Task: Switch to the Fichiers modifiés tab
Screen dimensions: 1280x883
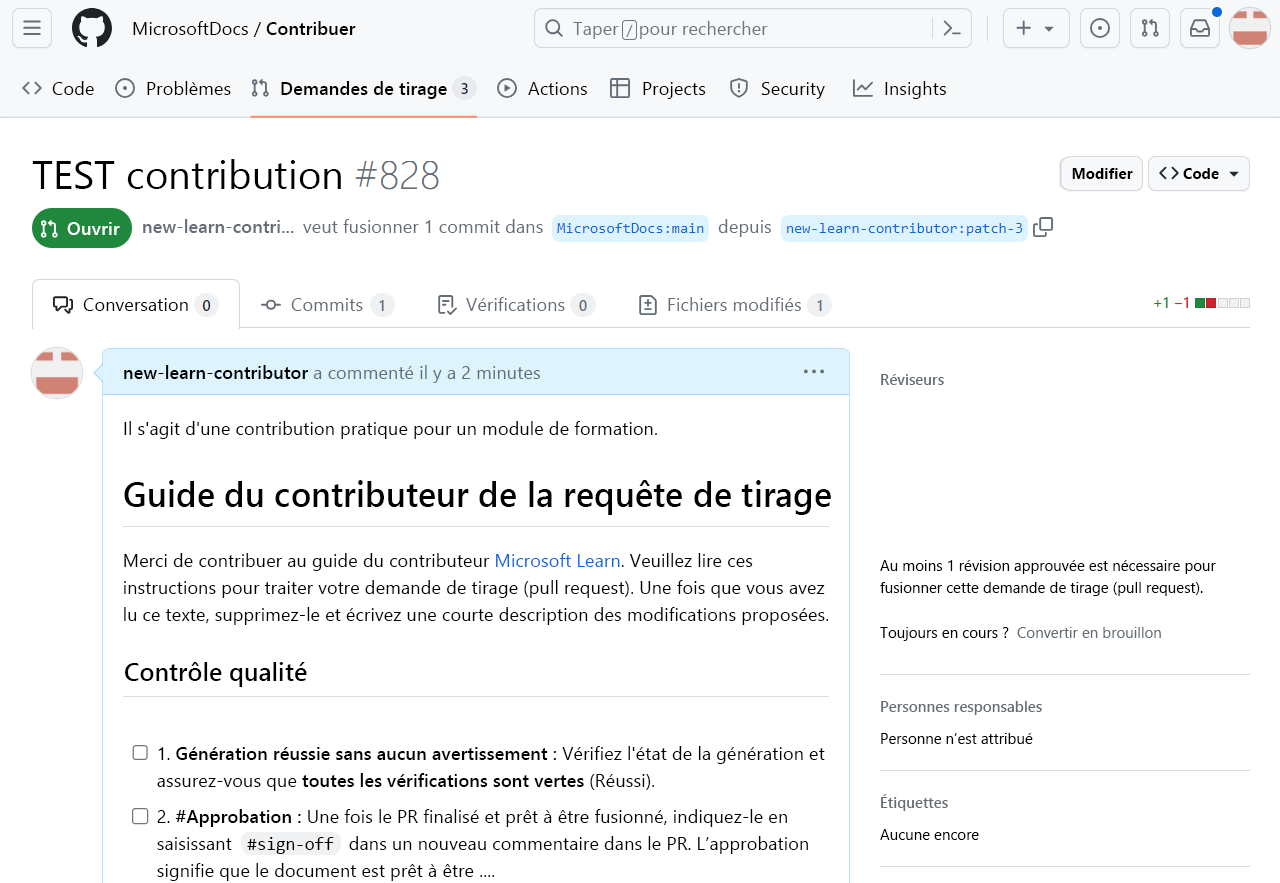Action: (x=734, y=304)
